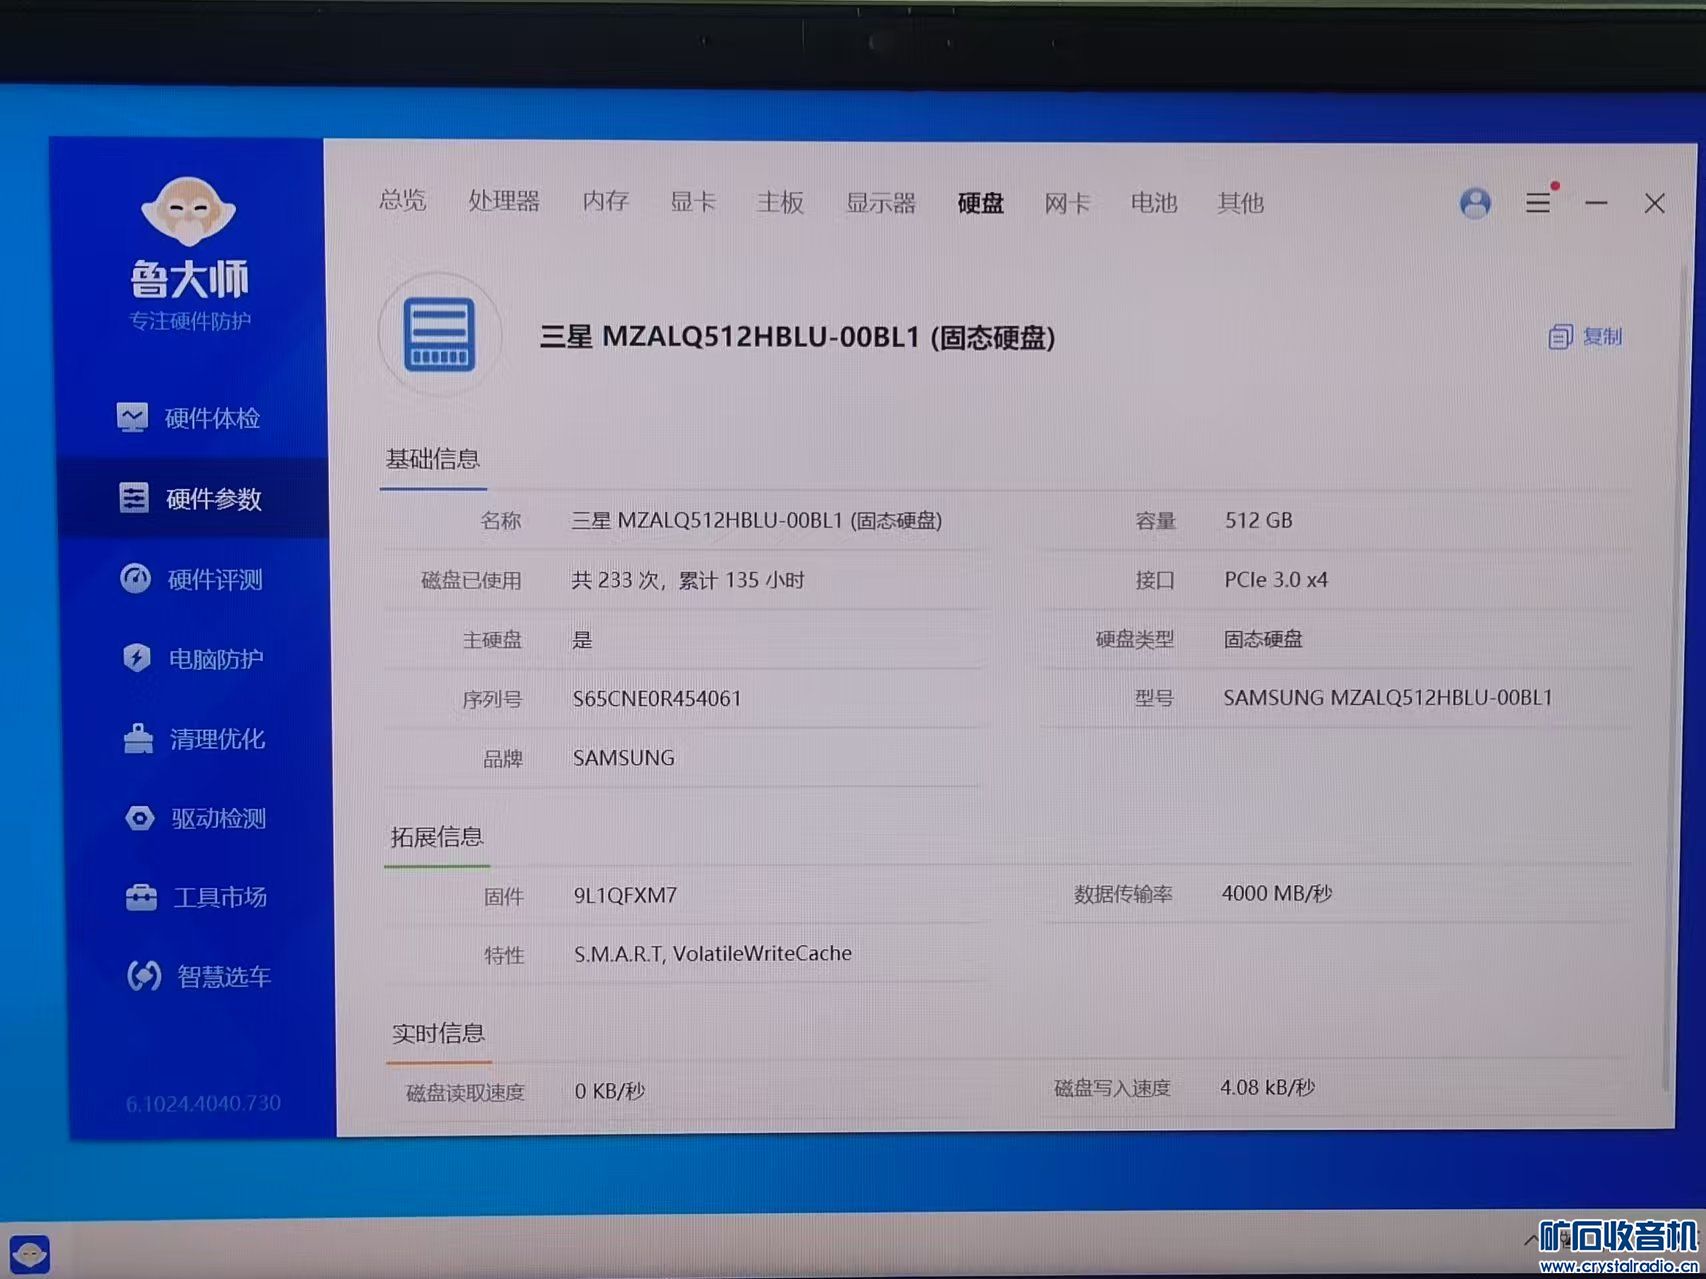Click the 鲁大师 mascot logo
This screenshot has width=1706, height=1279.
pos(188,211)
